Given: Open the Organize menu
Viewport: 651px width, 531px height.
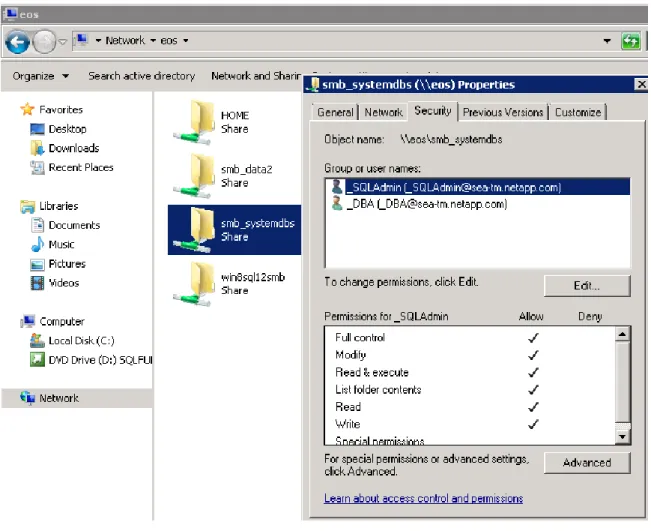Looking at the screenshot, I should click(40, 76).
